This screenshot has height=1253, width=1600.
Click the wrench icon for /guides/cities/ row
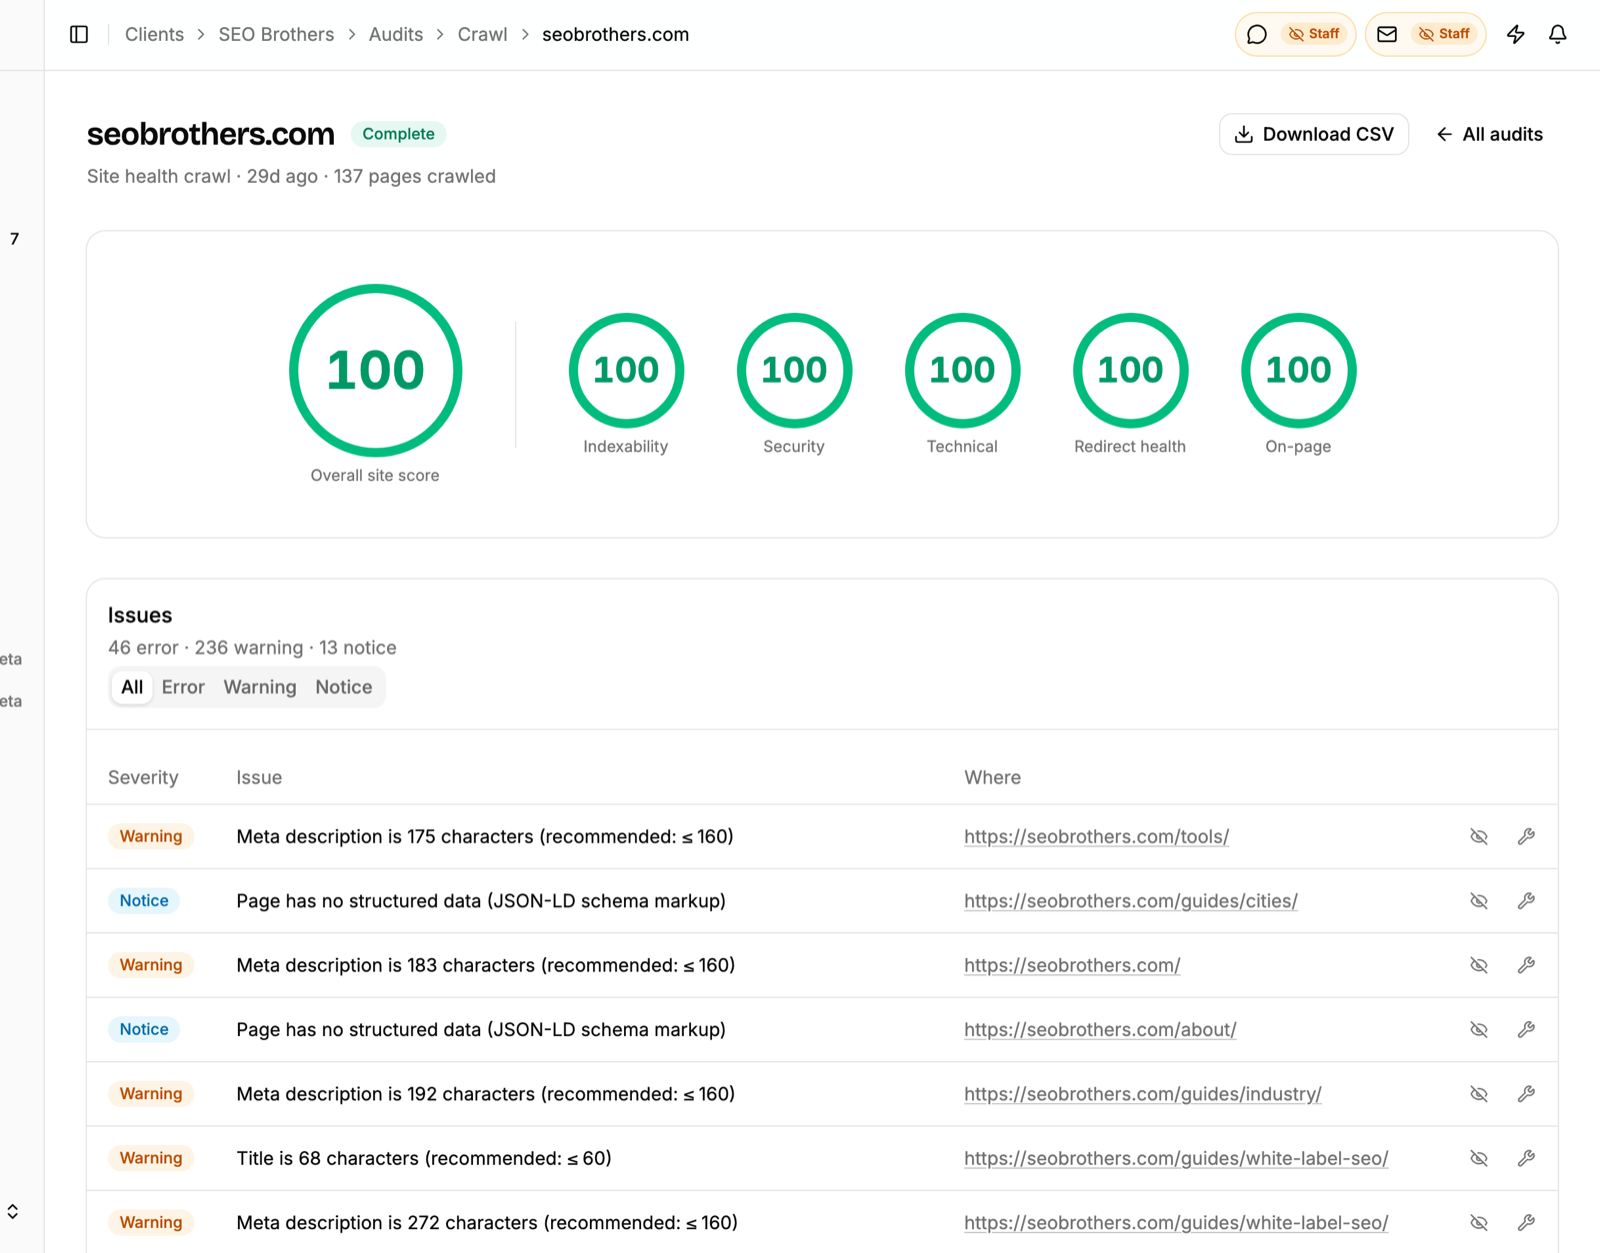pos(1526,901)
